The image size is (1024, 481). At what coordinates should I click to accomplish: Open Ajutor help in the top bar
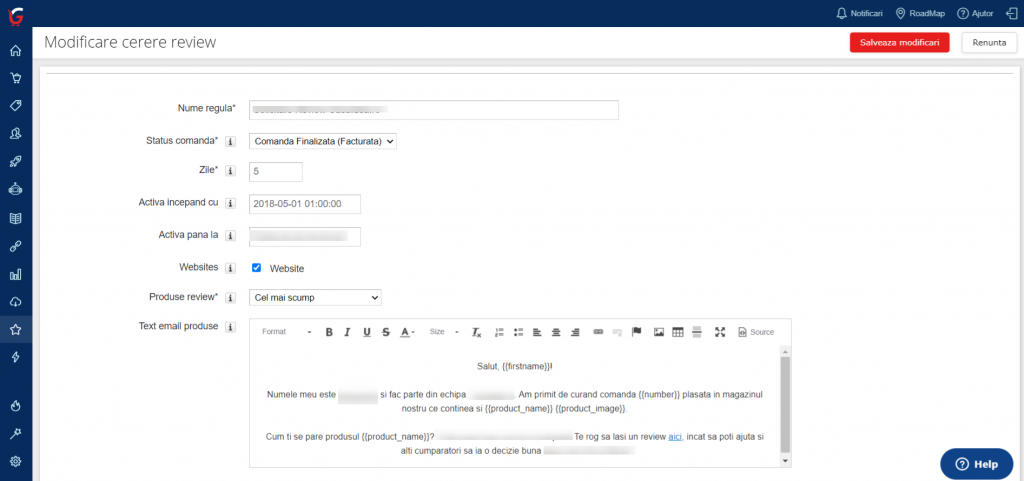[x=975, y=14]
